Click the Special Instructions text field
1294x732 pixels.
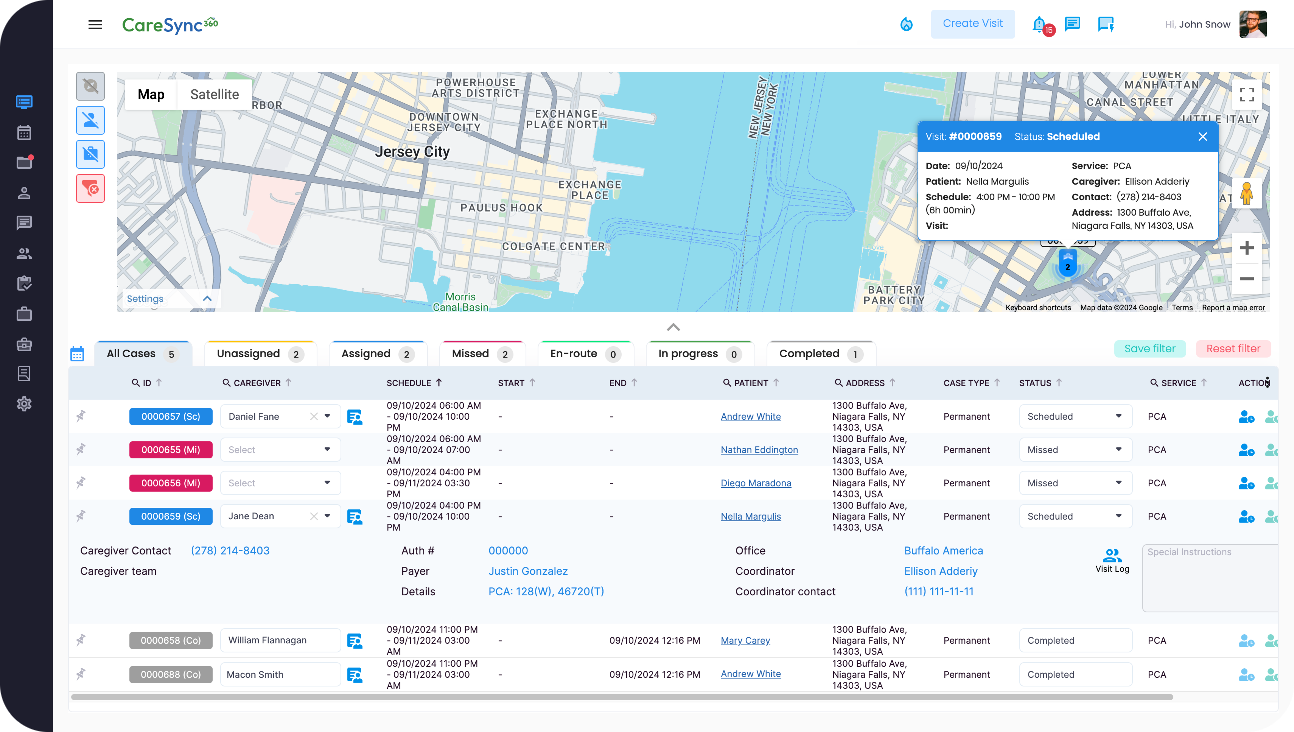point(1212,578)
